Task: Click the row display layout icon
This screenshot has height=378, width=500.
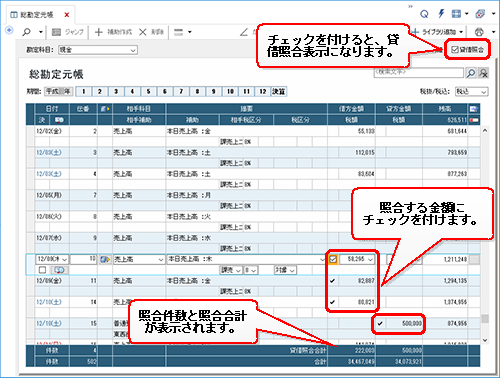Action: click(179, 32)
